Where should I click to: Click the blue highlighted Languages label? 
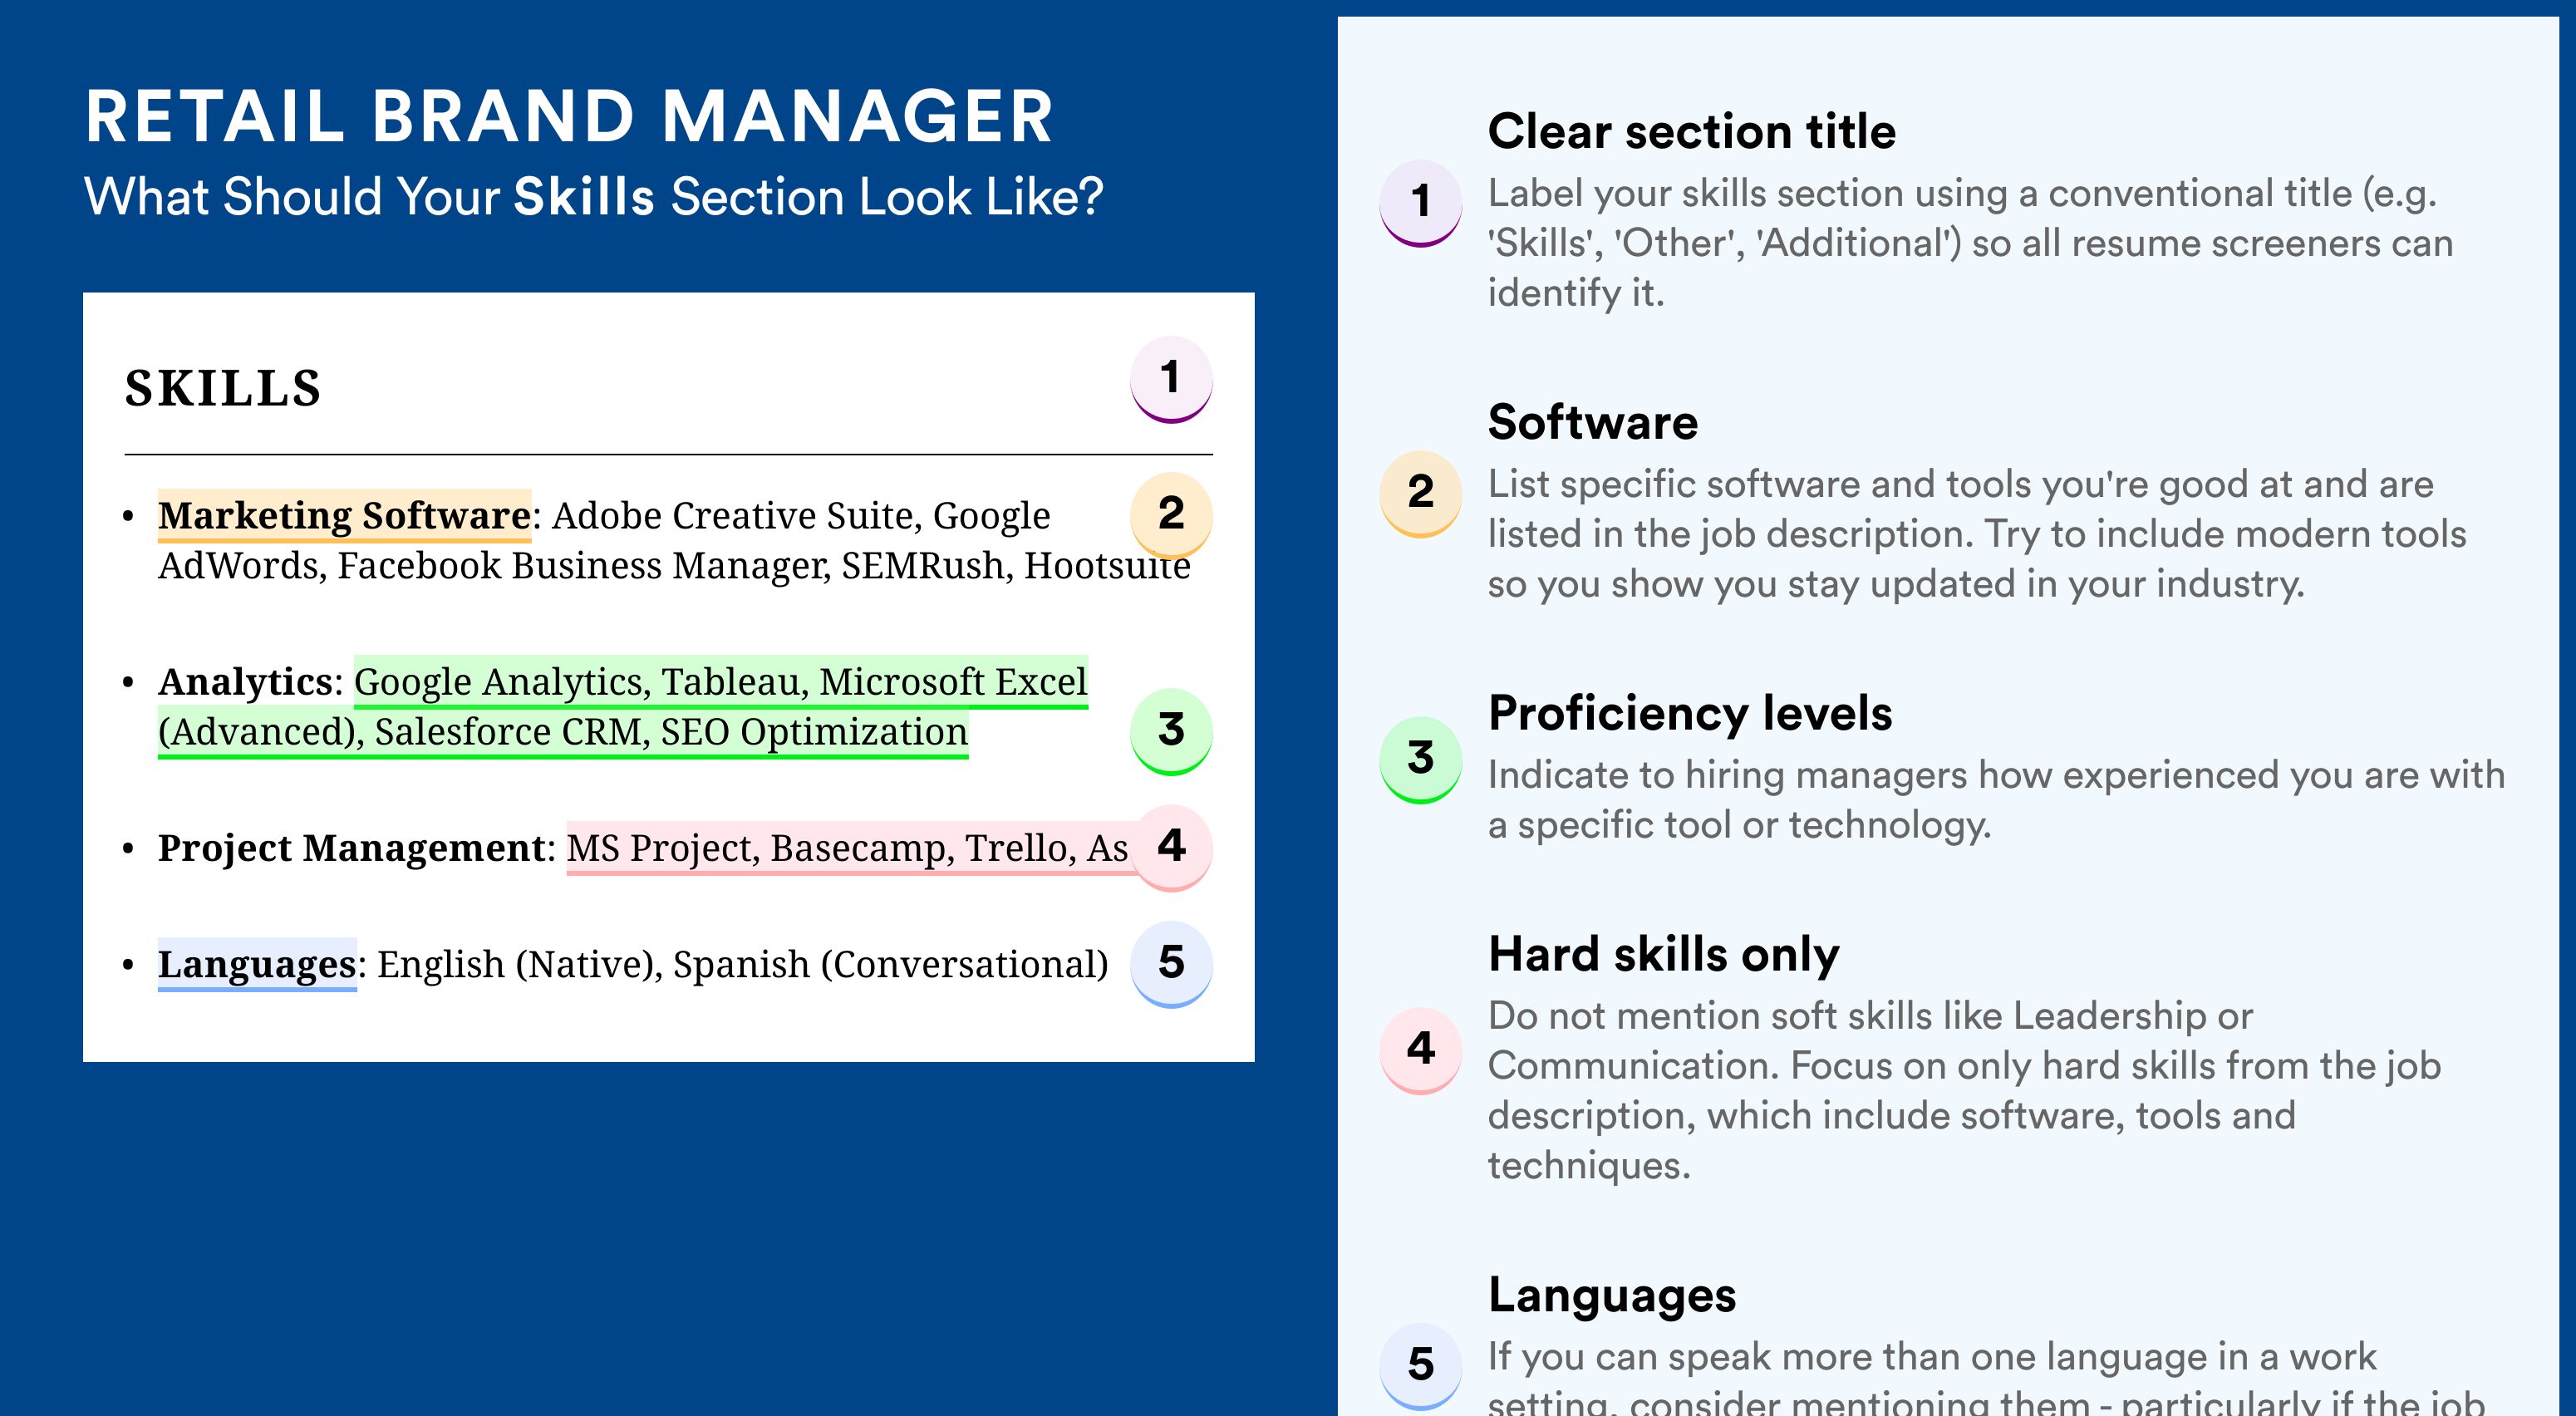[x=257, y=964]
